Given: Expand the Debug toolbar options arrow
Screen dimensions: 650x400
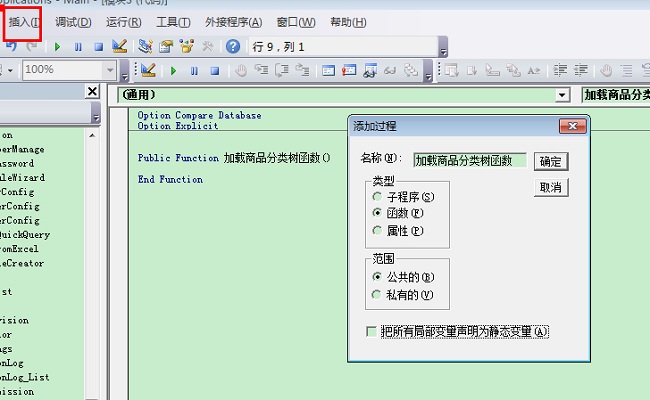Looking at the screenshot, I should coord(428,71).
